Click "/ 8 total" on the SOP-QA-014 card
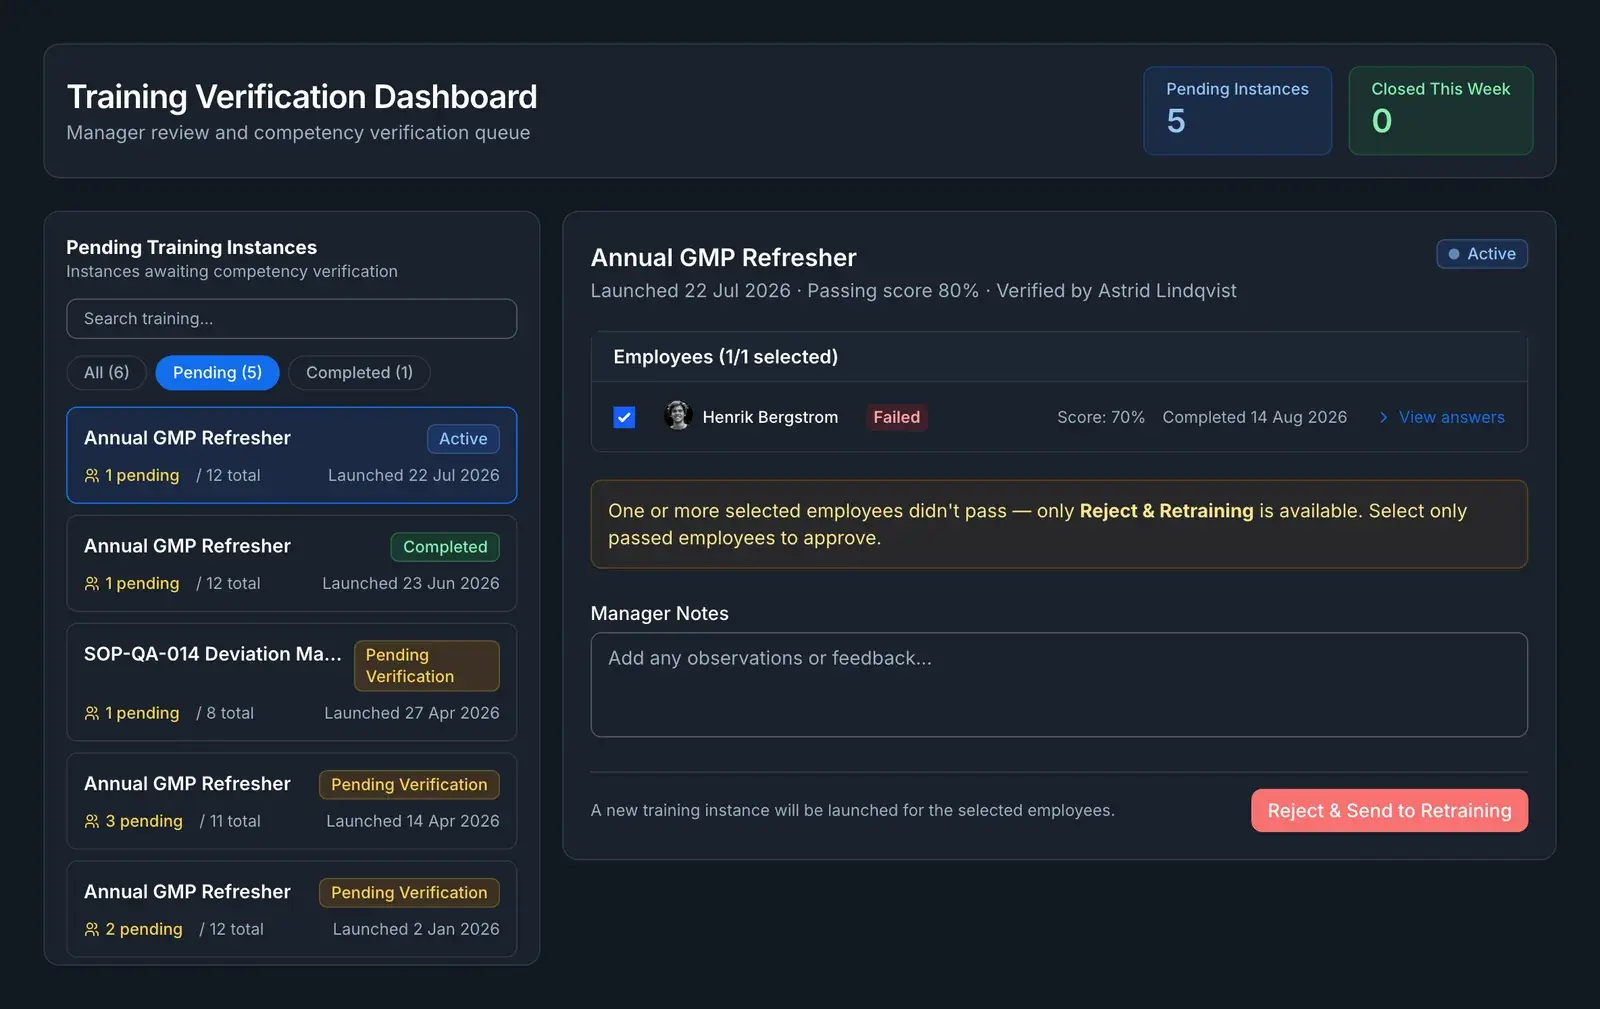This screenshot has height=1009, width=1600. point(225,713)
